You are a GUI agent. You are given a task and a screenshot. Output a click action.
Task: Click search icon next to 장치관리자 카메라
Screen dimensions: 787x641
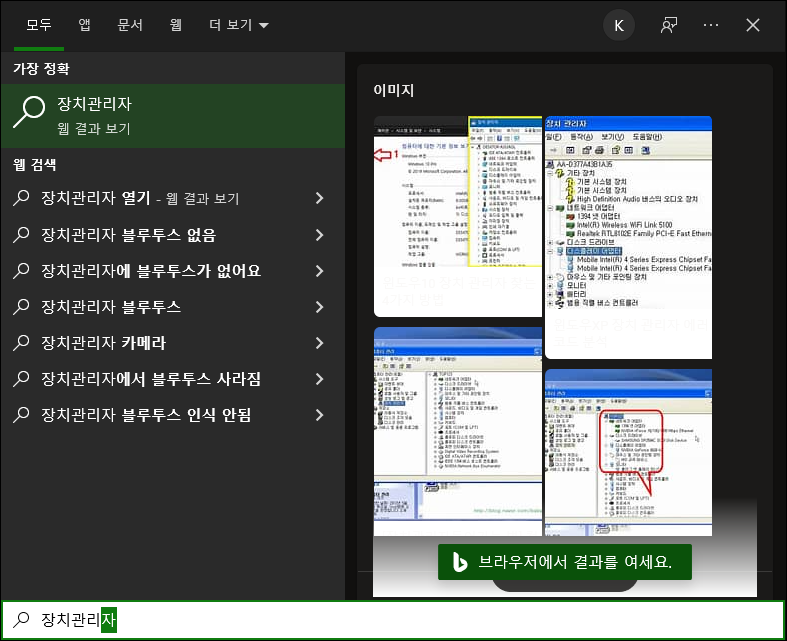click(21, 342)
